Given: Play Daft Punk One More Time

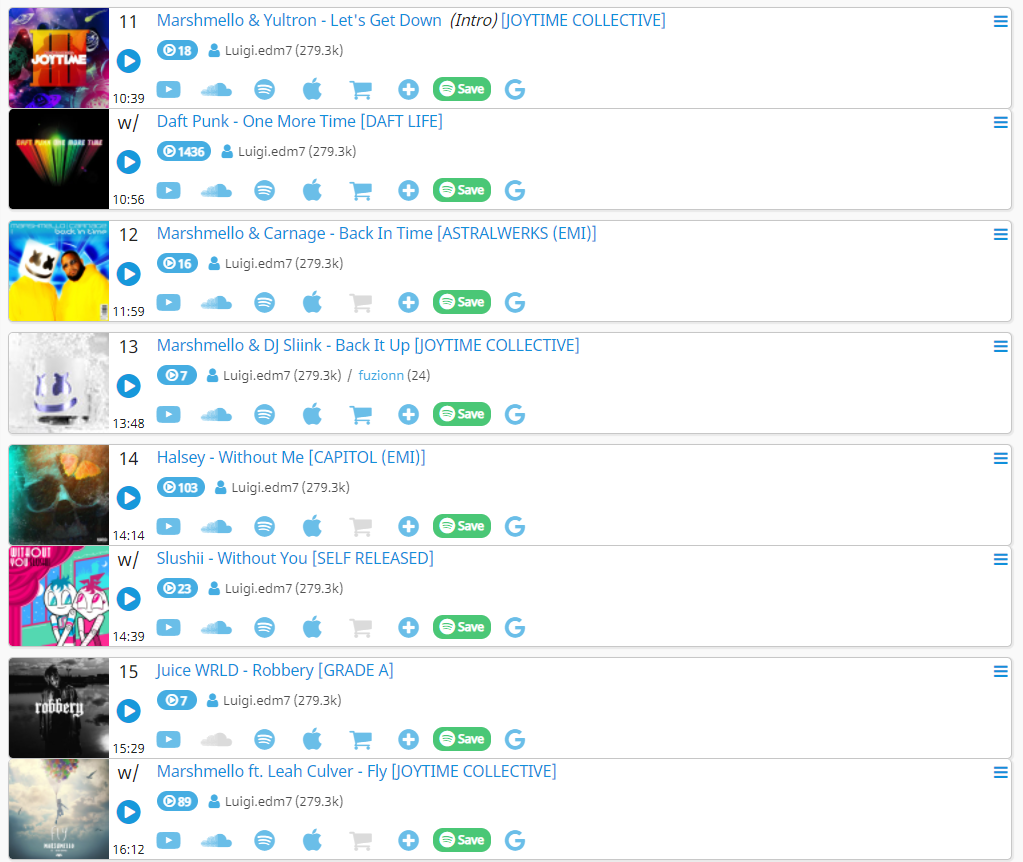Looking at the screenshot, I should 129,162.
